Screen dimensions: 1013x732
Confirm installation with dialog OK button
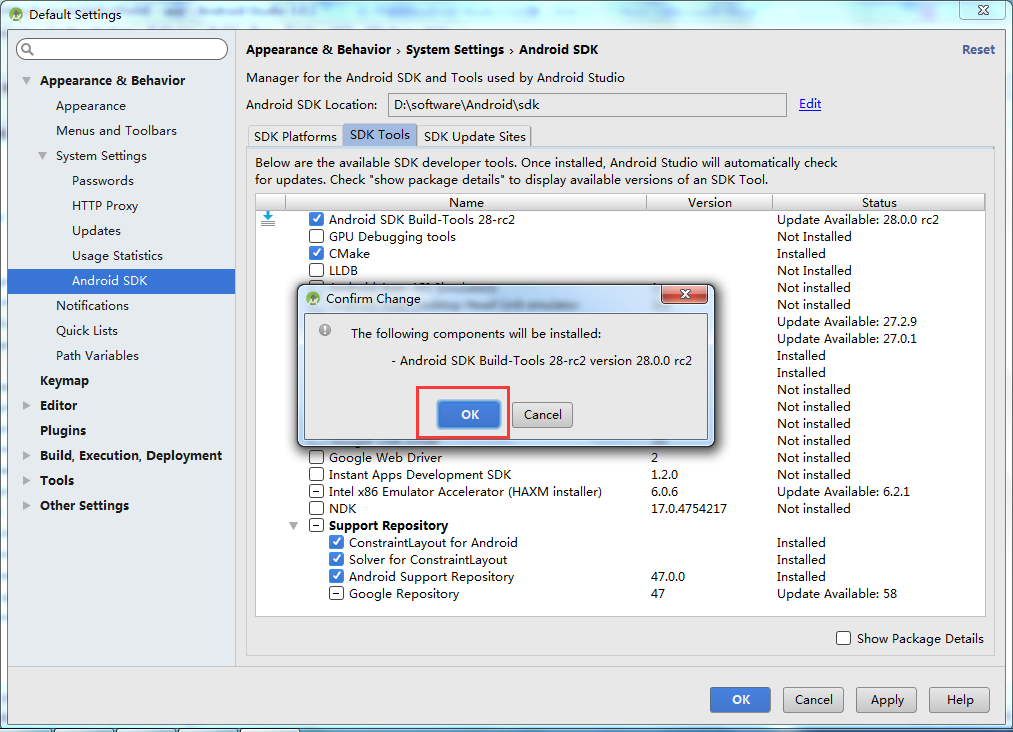pos(469,414)
